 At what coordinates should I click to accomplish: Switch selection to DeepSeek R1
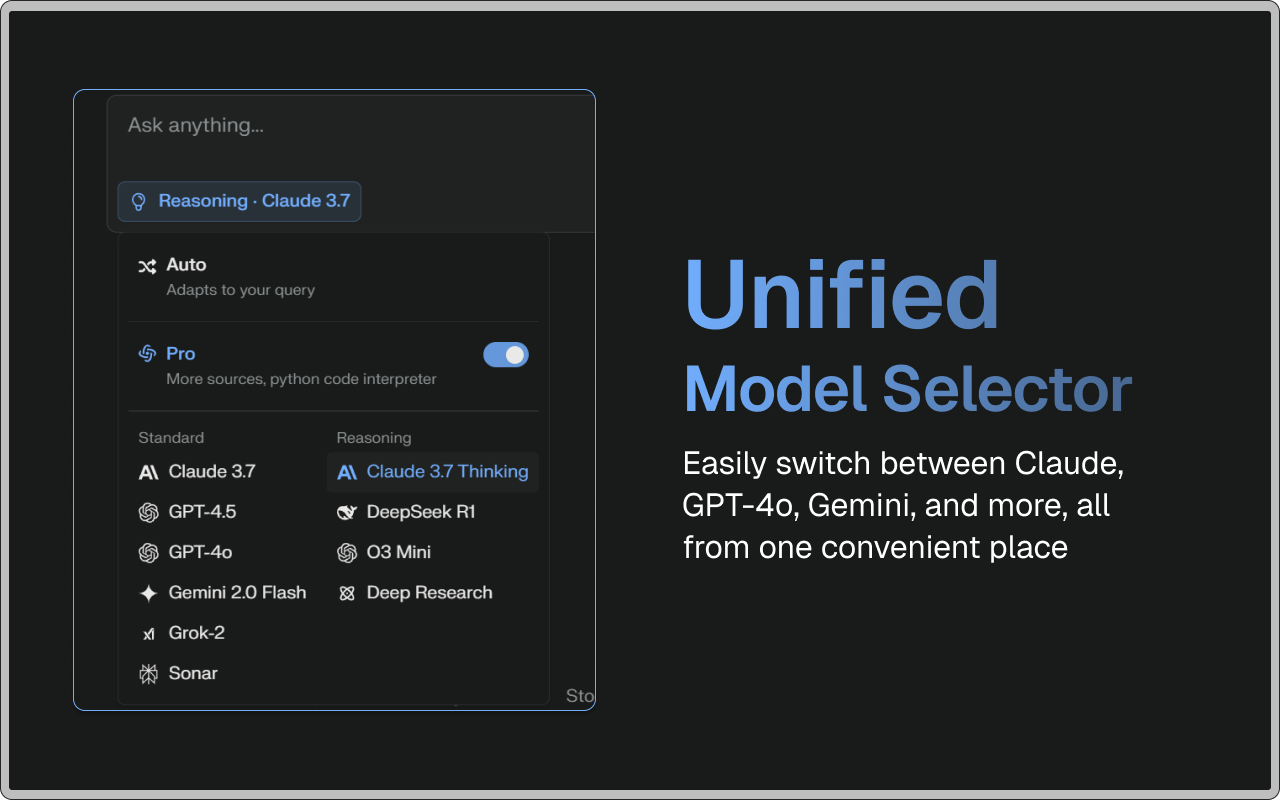click(420, 512)
